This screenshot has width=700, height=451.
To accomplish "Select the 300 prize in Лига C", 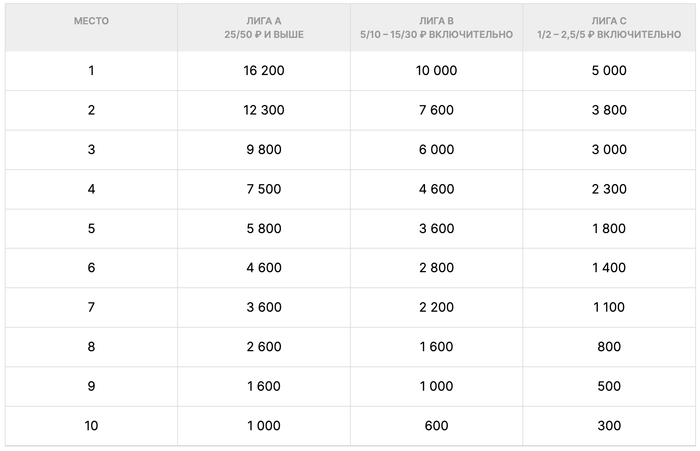I will 608,426.
